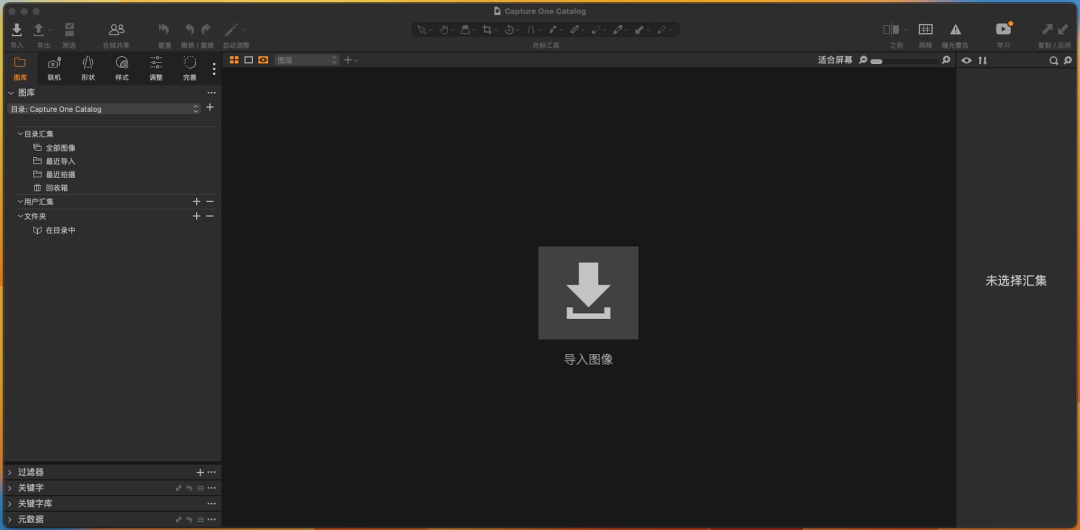Toggle browser eye visibility icon
This screenshot has width=1080, height=530.
click(966, 61)
